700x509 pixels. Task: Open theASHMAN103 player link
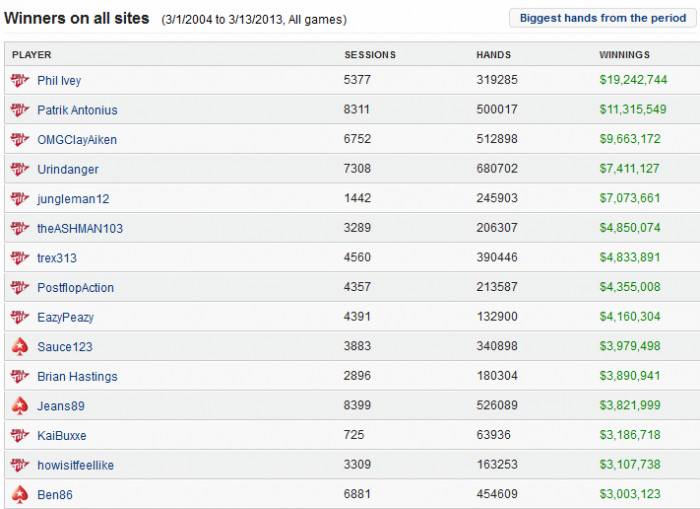click(80, 229)
